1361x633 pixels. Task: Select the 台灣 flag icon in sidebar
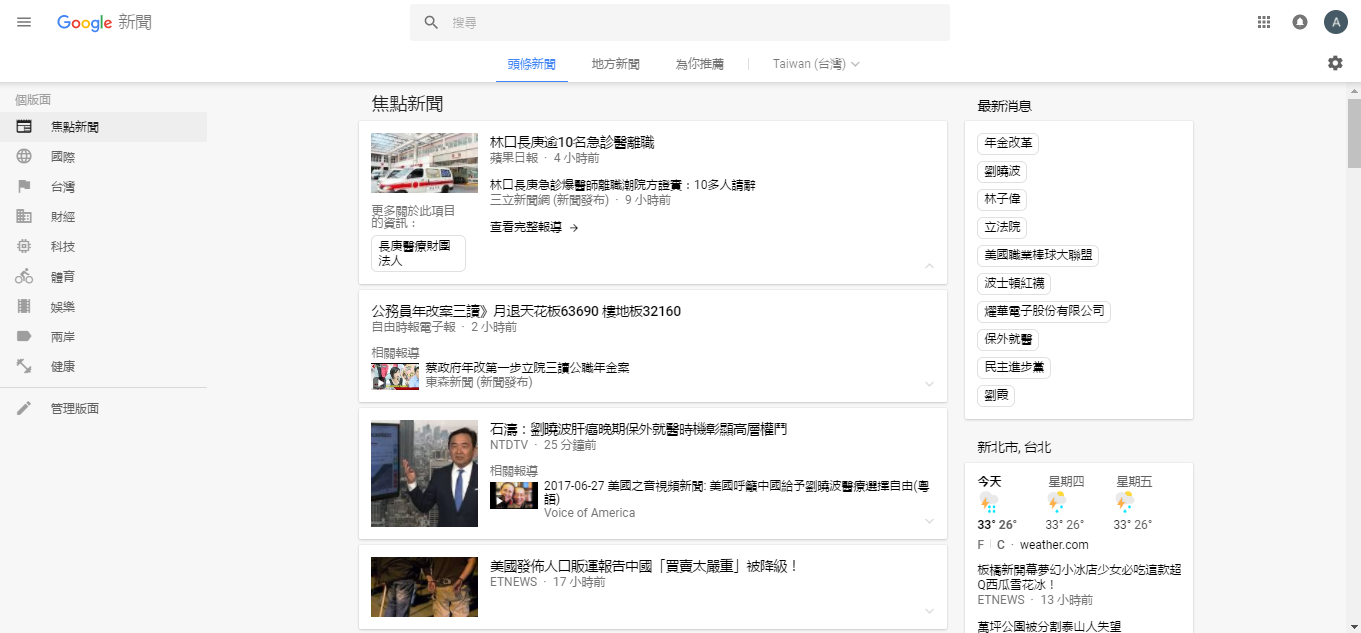pyautogui.click(x=24, y=187)
